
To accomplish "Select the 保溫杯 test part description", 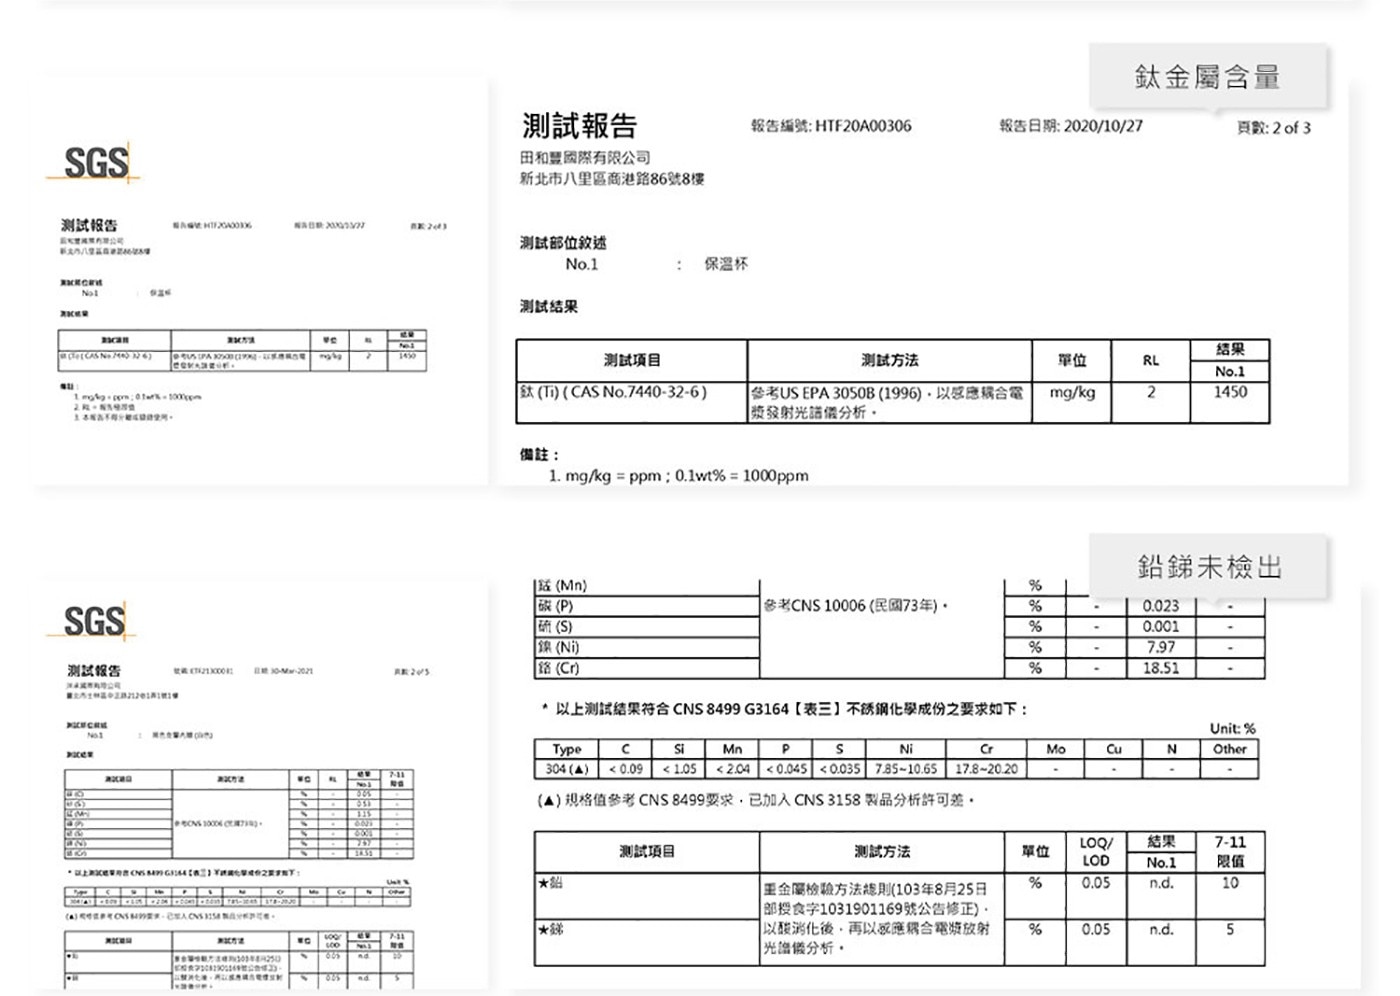I will click(x=726, y=264).
